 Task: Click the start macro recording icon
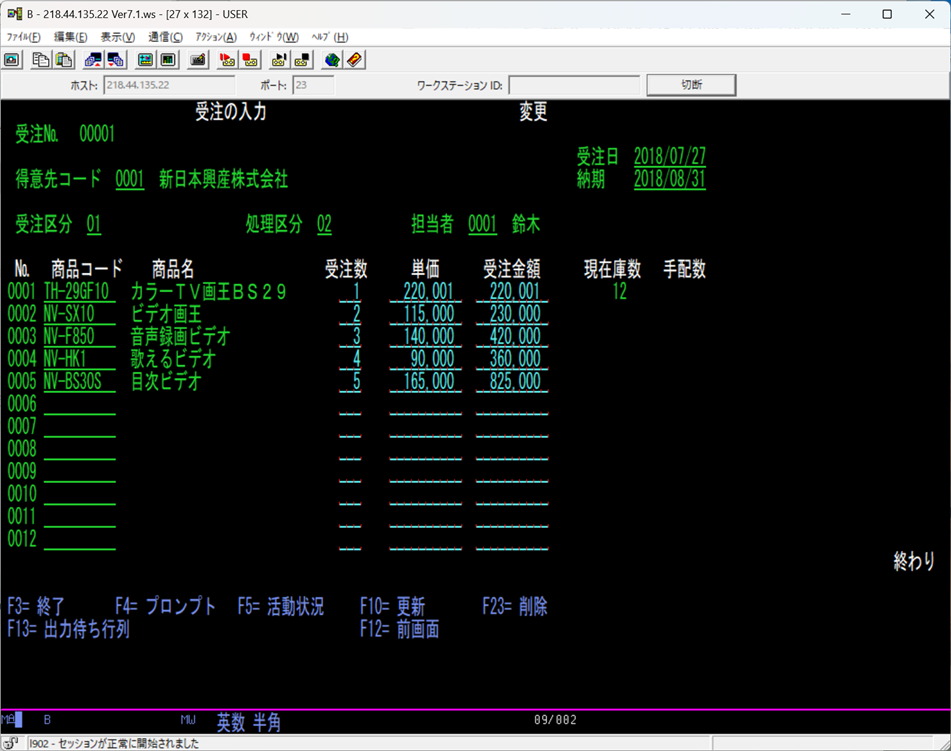click(x=227, y=59)
